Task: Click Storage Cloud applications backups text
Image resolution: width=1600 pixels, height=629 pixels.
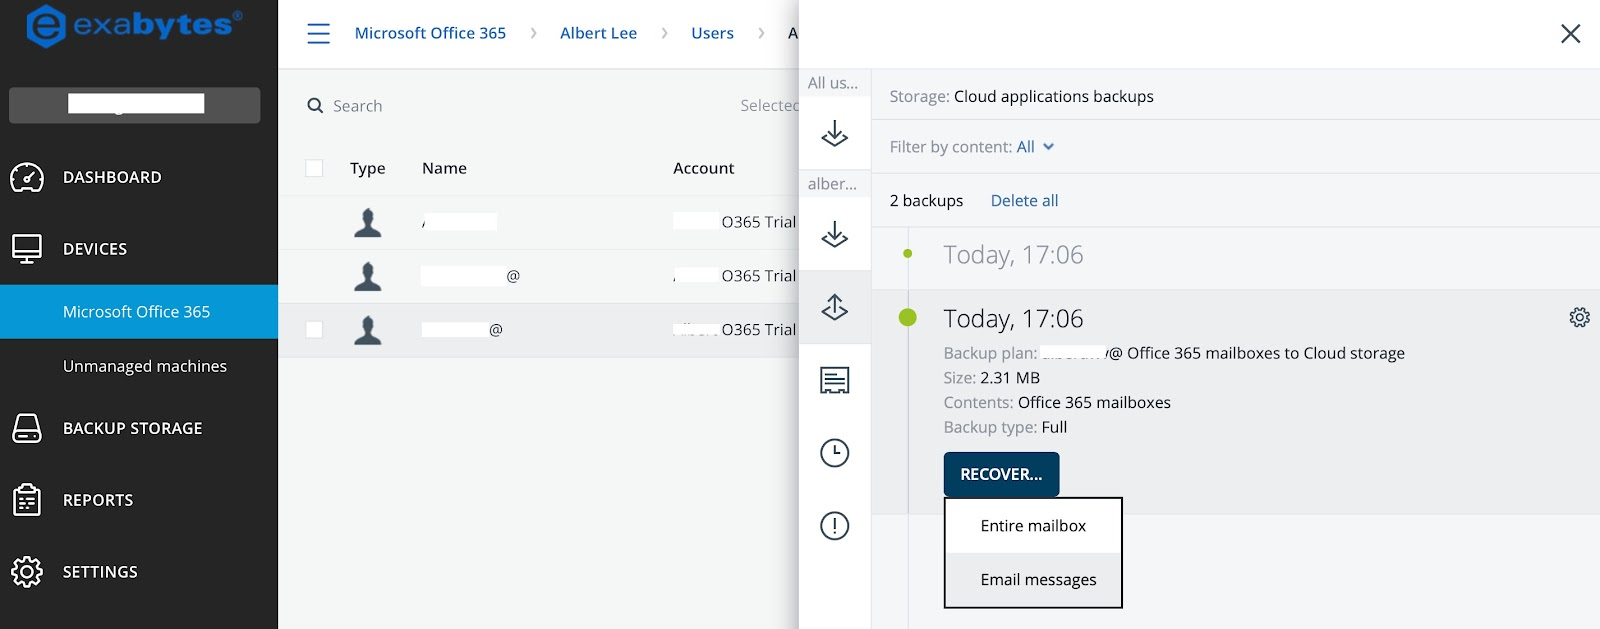Action: tap(1053, 97)
